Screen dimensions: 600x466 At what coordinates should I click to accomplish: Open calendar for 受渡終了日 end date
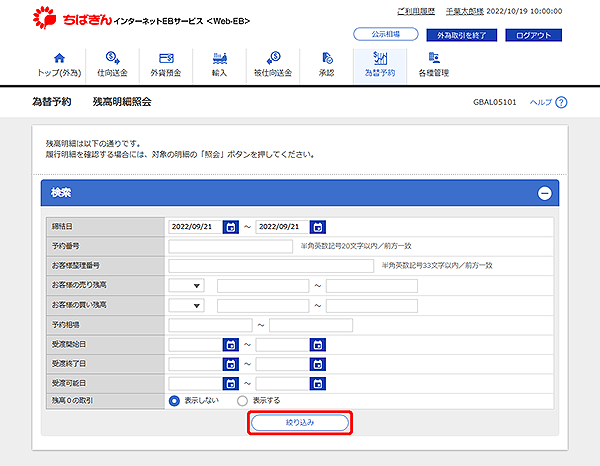click(x=318, y=364)
